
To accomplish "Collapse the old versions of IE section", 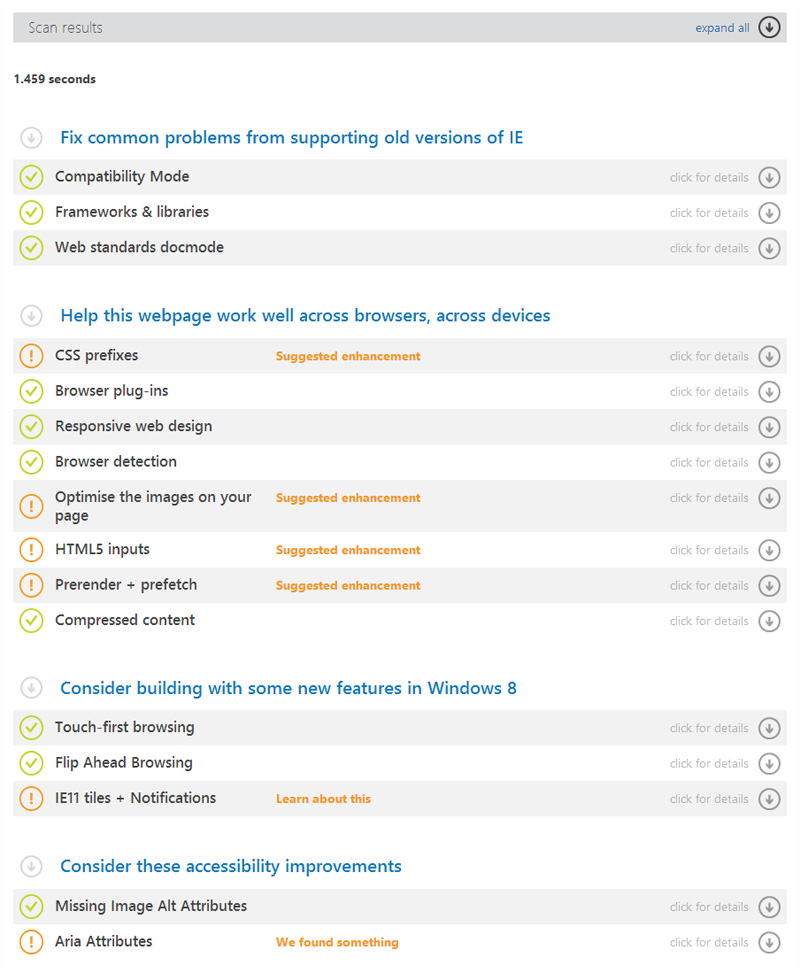I will point(31,138).
